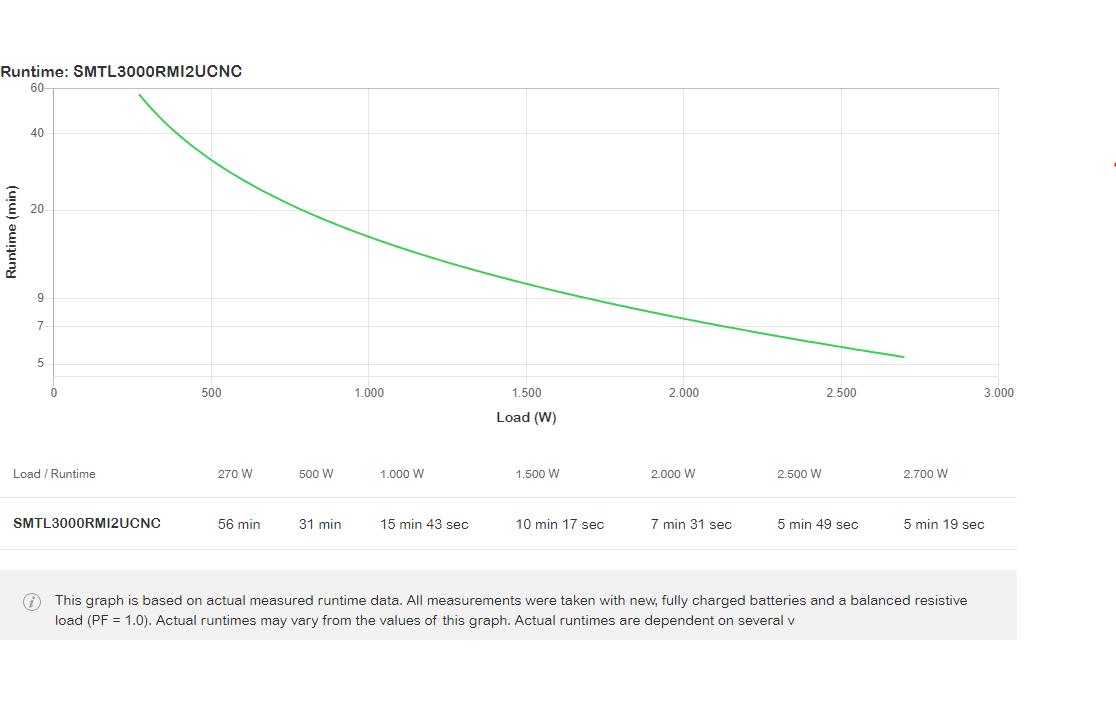
Task: Click the 270 W column header
Action: pyautogui.click(x=235, y=474)
